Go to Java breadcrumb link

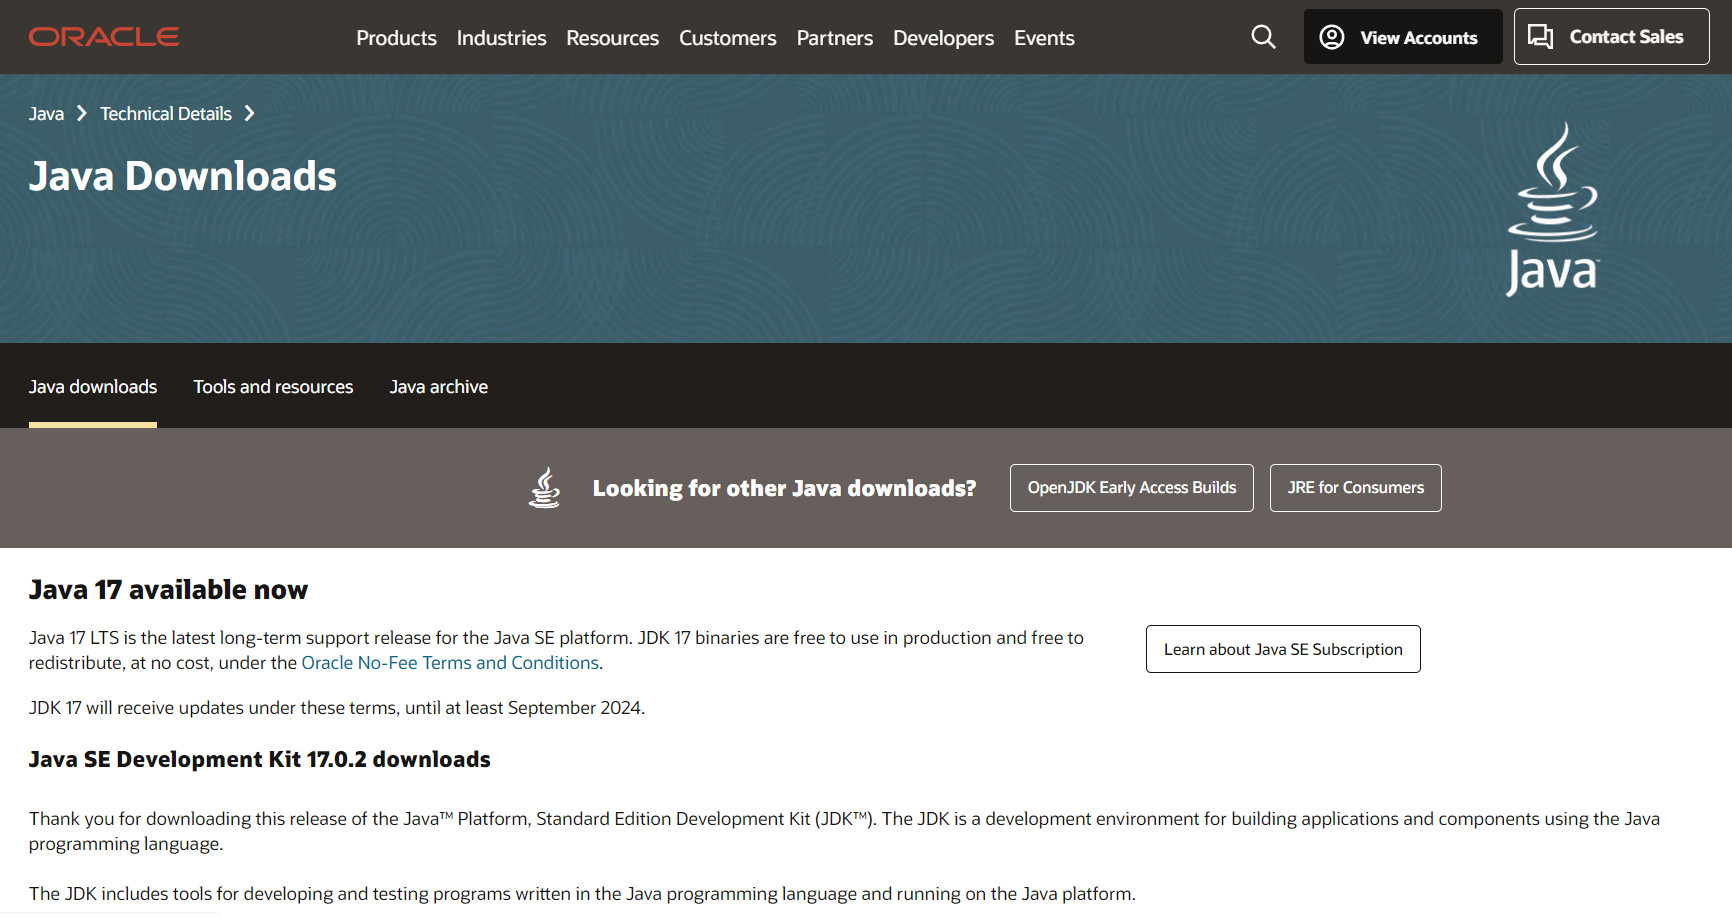click(46, 114)
